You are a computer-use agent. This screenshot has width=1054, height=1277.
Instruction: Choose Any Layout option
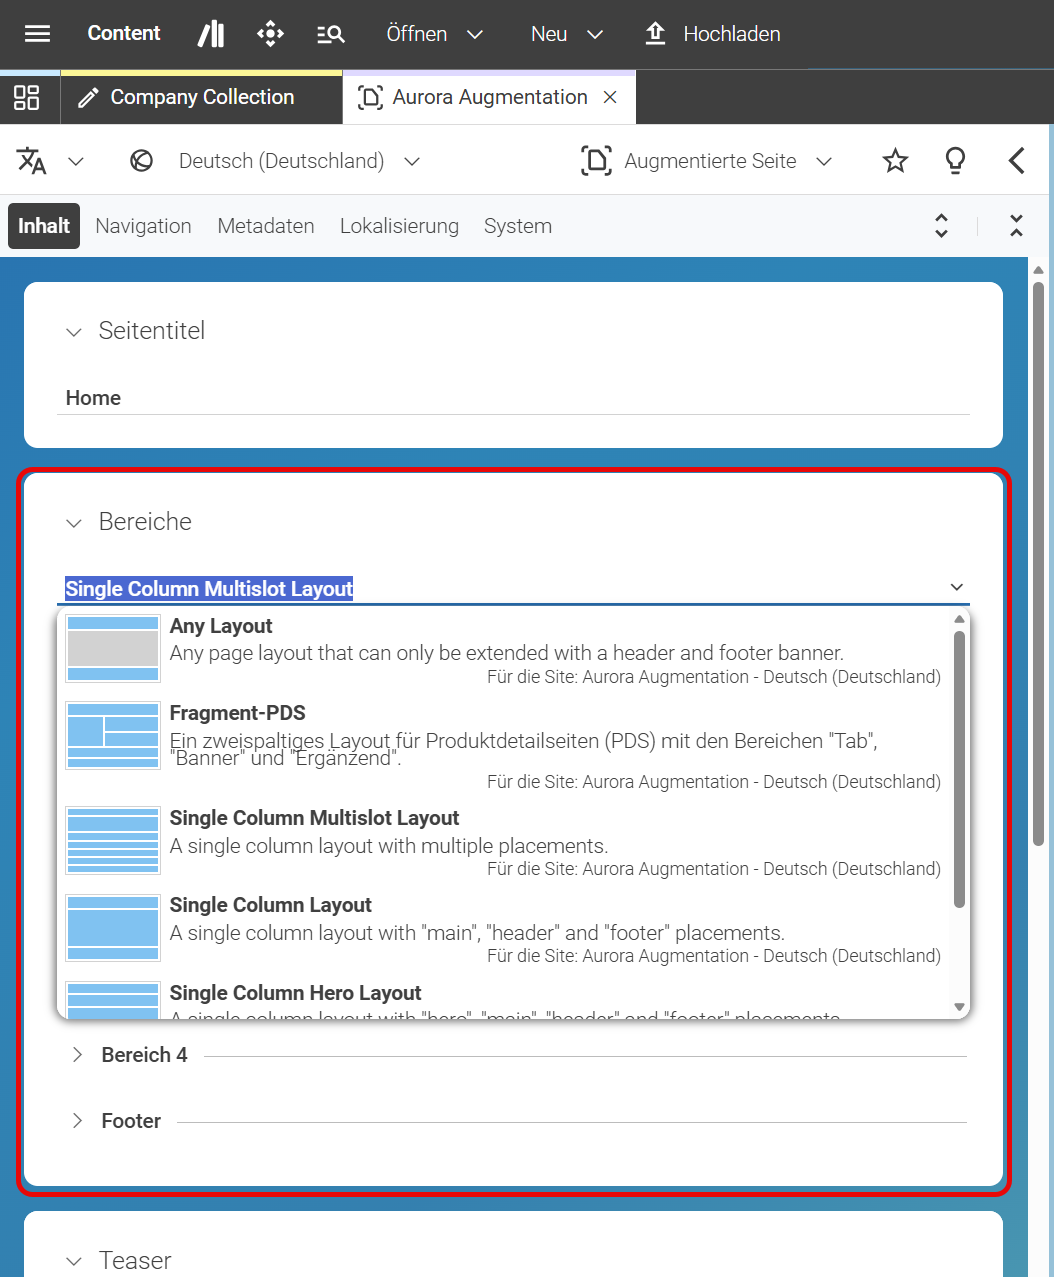[x=505, y=650]
